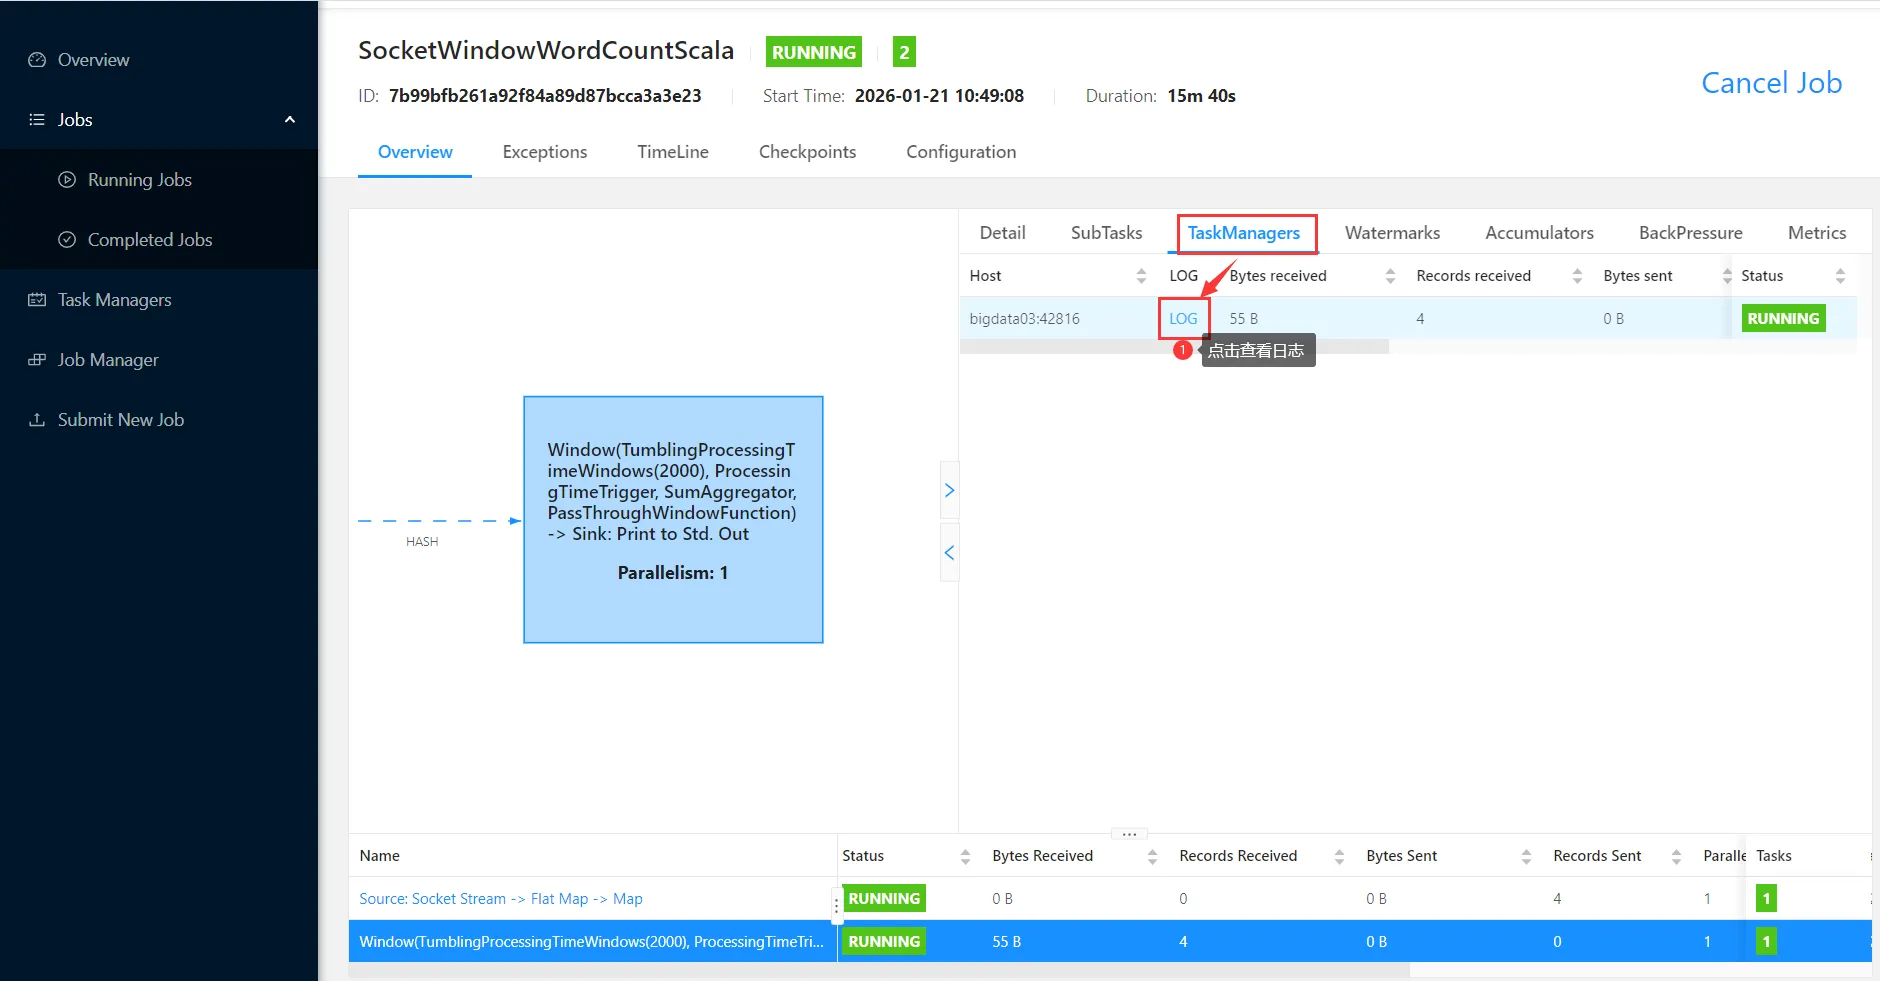Click RUNNING badge in Source Socket Stream row
The height and width of the screenshot is (981, 1880).
pos(884,899)
